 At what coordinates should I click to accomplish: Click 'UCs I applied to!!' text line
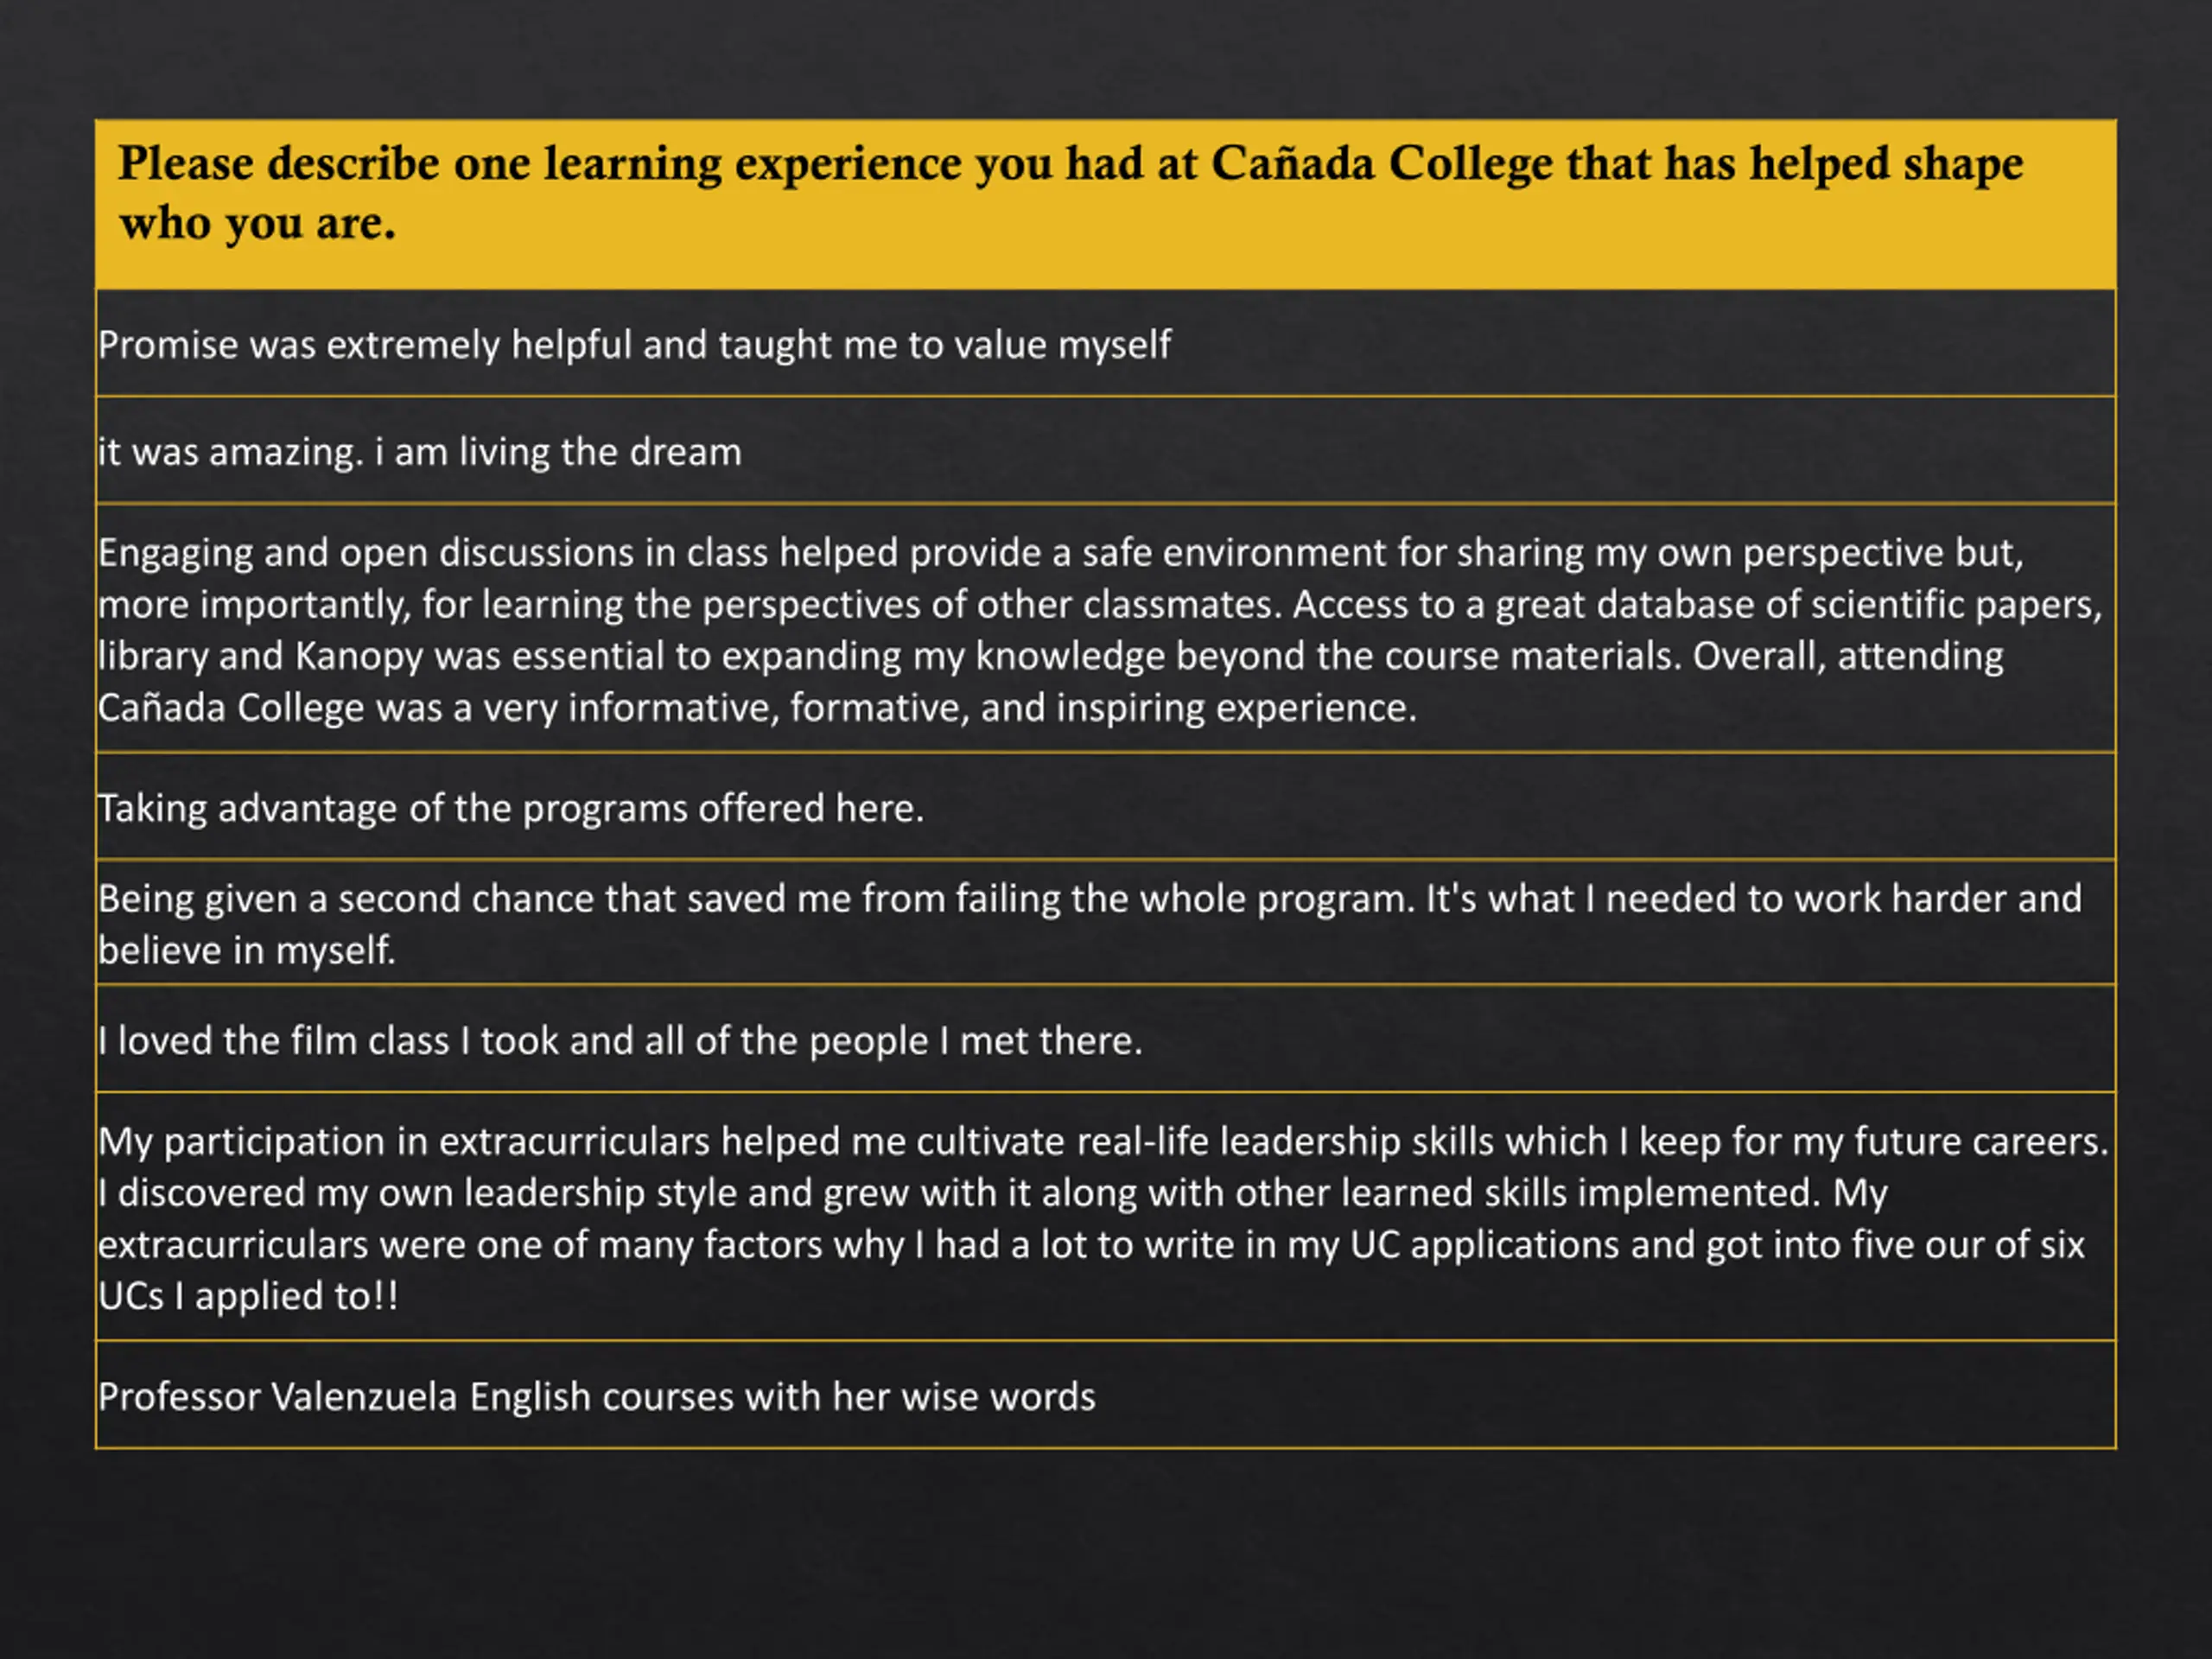pos(248,1296)
